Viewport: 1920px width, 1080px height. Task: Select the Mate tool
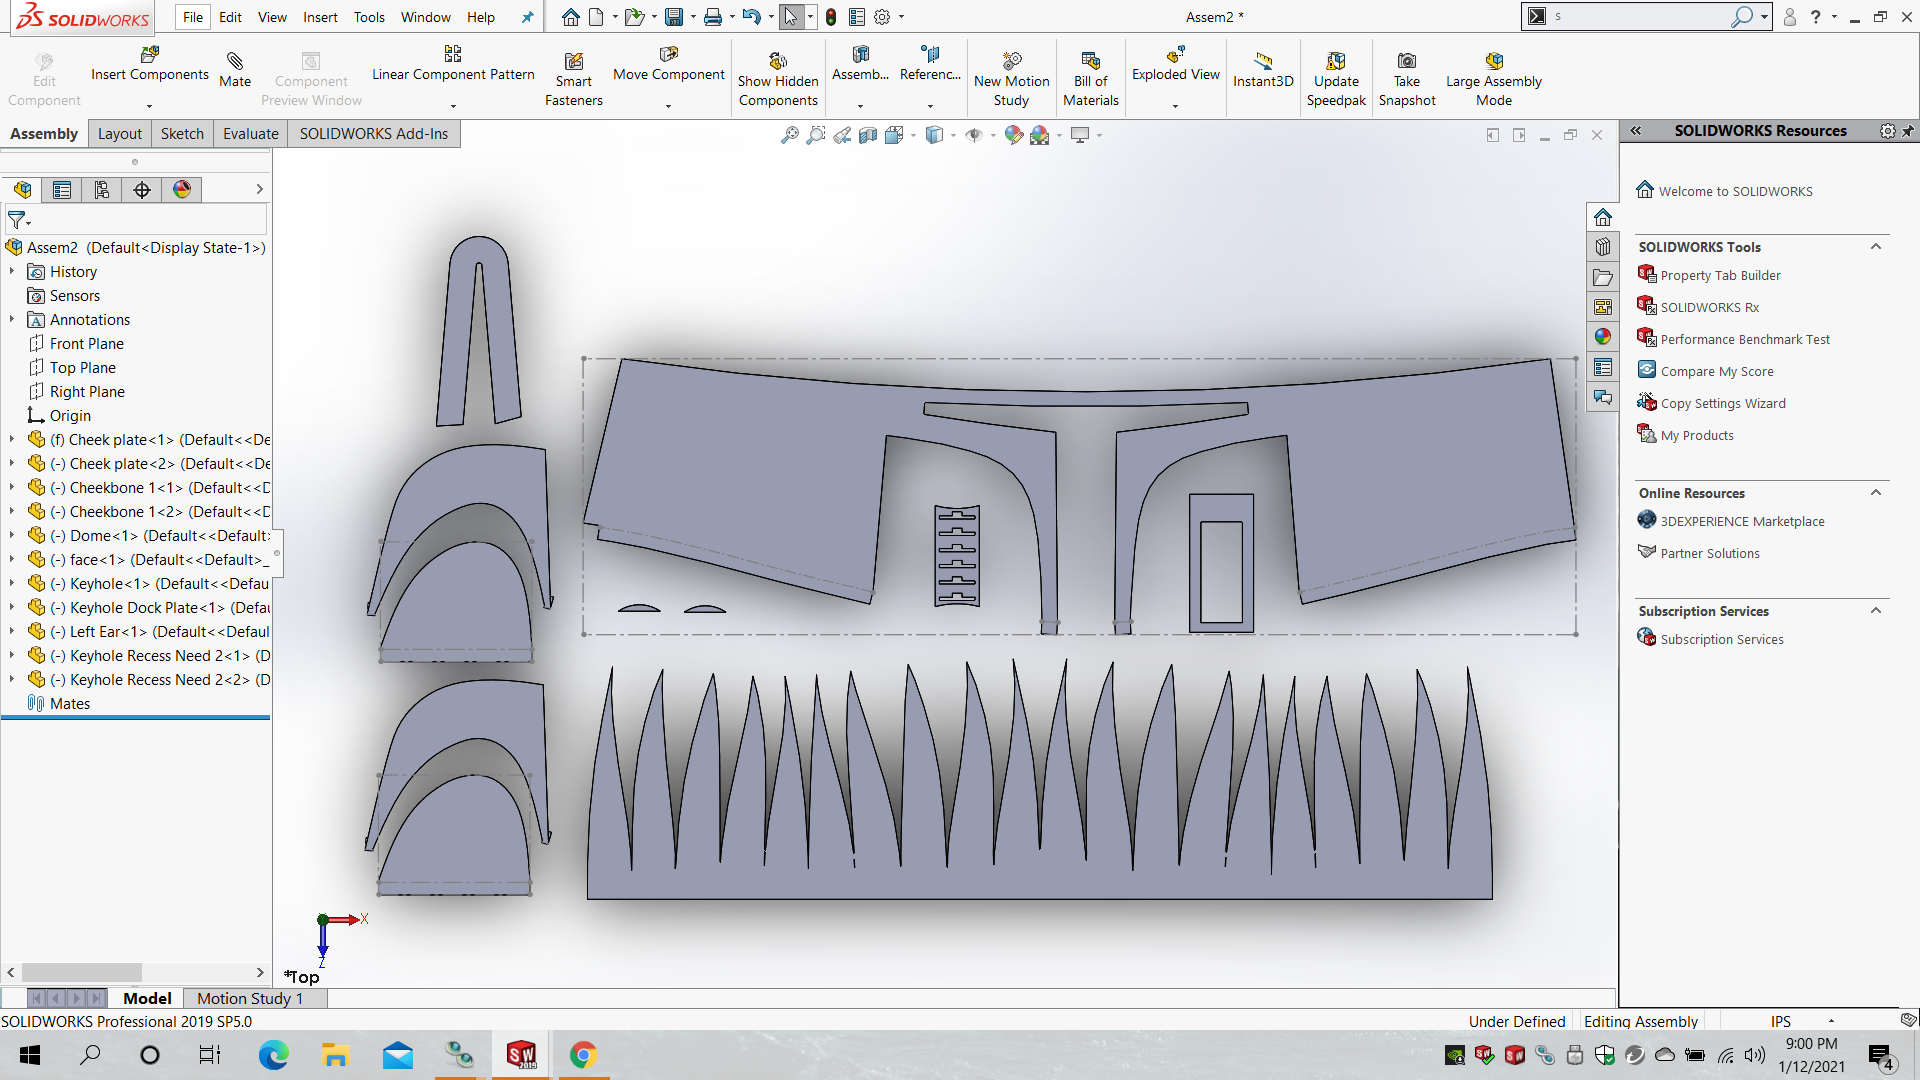pyautogui.click(x=235, y=70)
